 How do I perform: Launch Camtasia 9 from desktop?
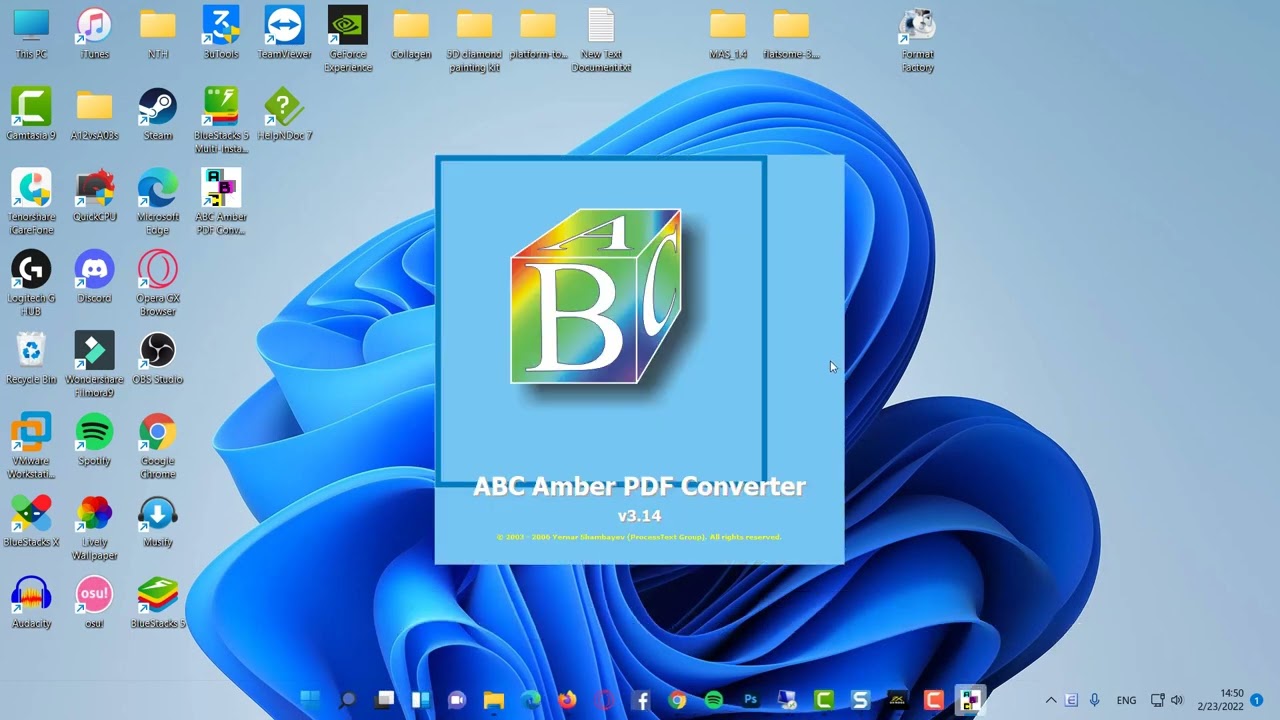coord(31,114)
